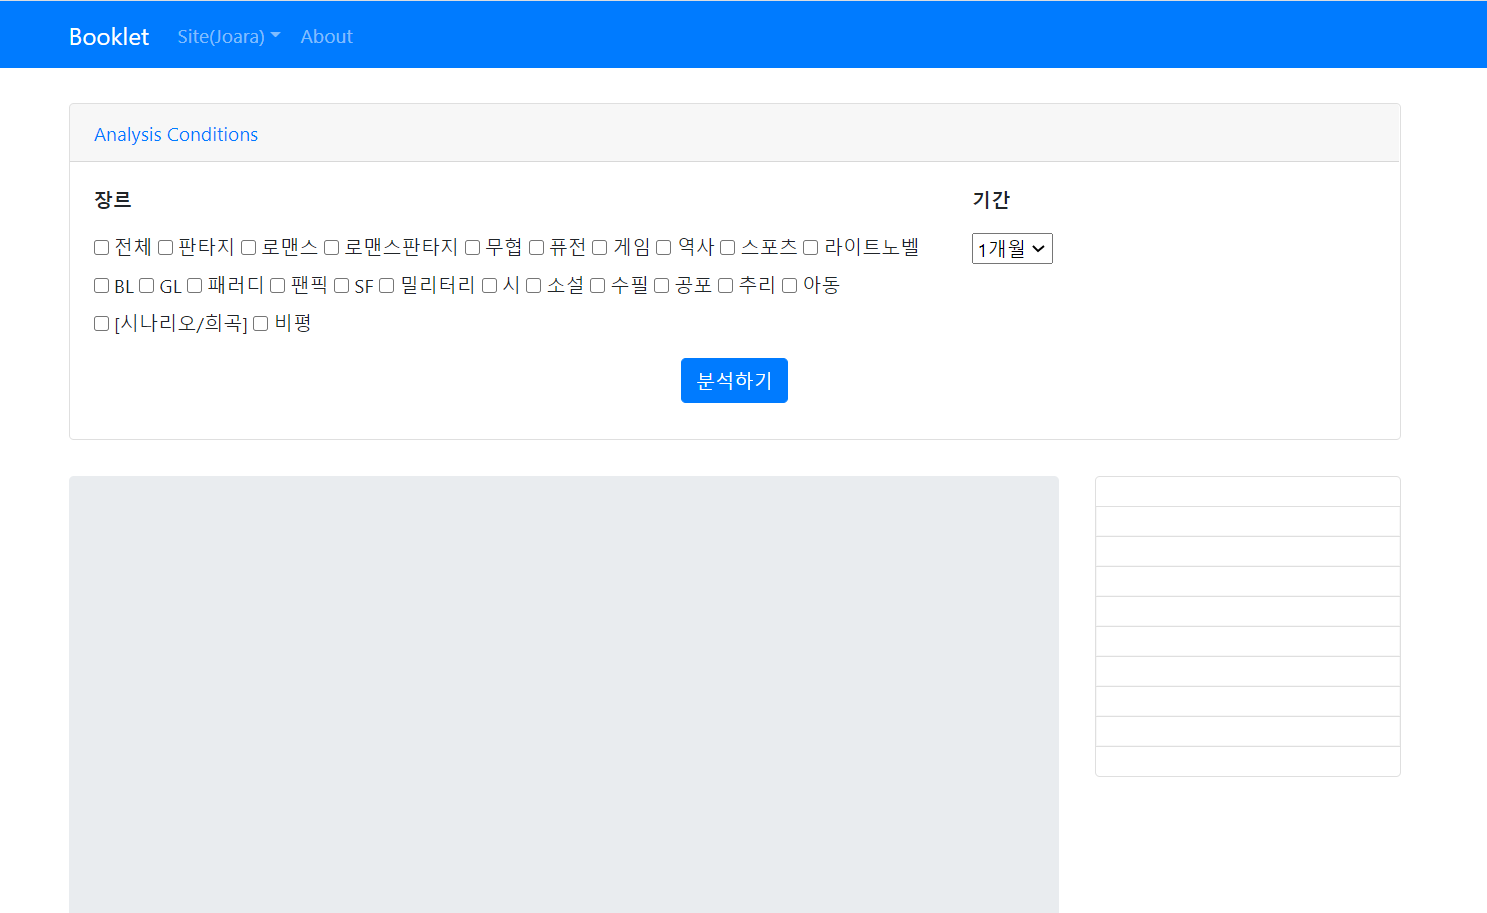Tick the 밀리터리 checkbox
The width and height of the screenshot is (1487, 913).
tap(385, 285)
